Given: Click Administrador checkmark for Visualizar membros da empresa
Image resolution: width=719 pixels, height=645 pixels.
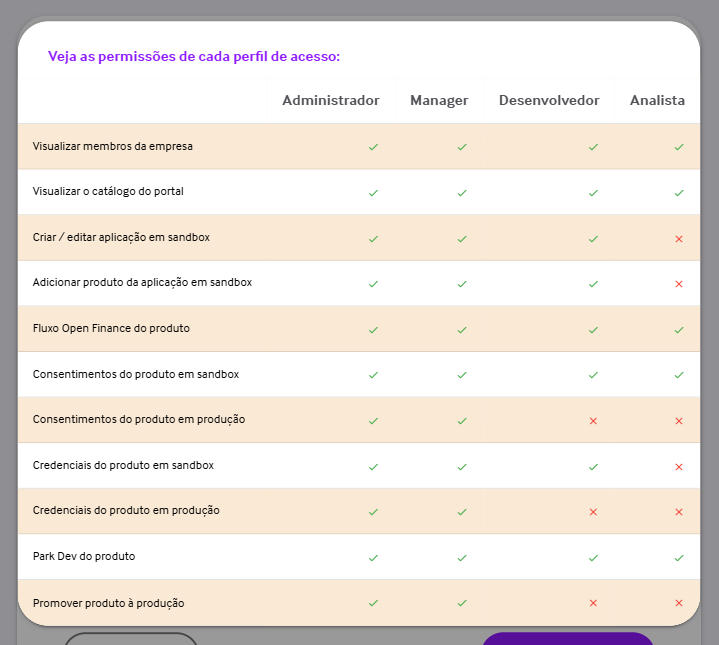Looking at the screenshot, I should [373, 147].
